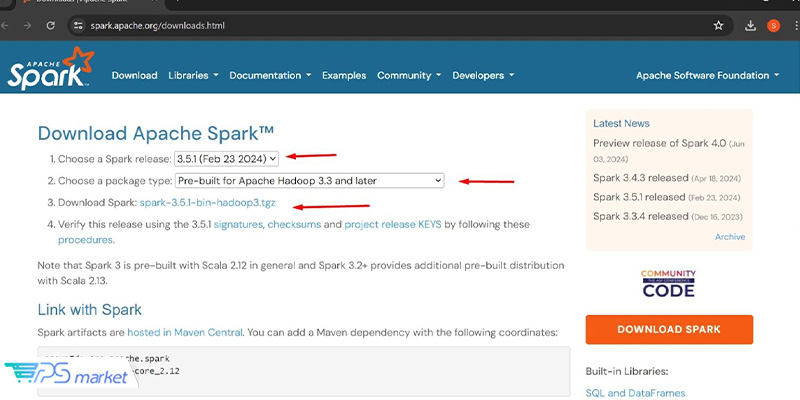Viewport: 800px width, 400px height.
Task: Click the Link with Spark heading
Action: [90, 310]
